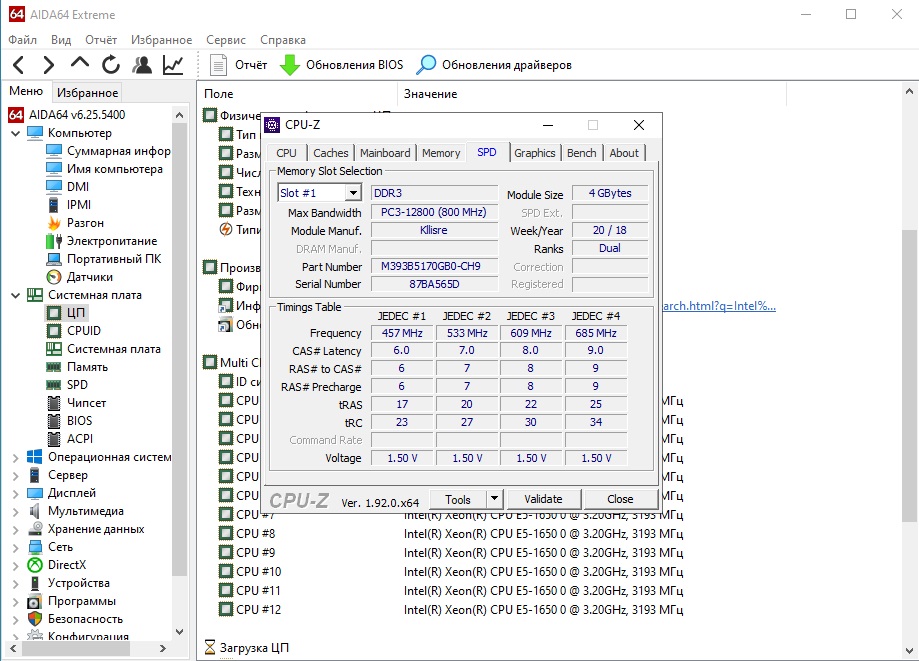Image resolution: width=919 pixels, height=661 pixels.
Task: Navigate up one level with the up arrow icon
Action: 80,63
